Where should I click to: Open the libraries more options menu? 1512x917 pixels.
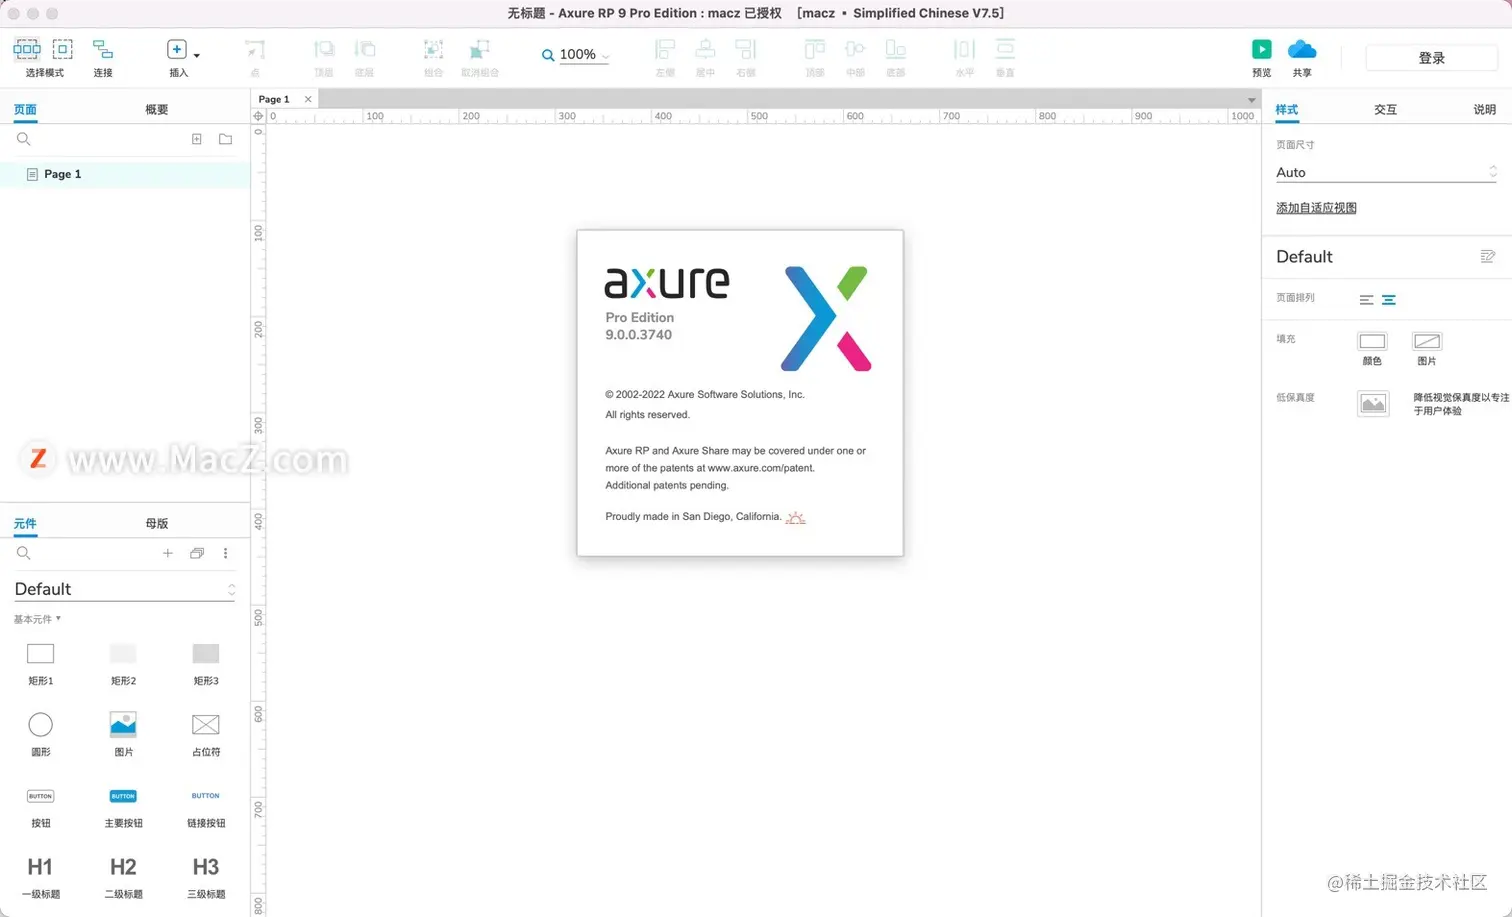(x=226, y=553)
